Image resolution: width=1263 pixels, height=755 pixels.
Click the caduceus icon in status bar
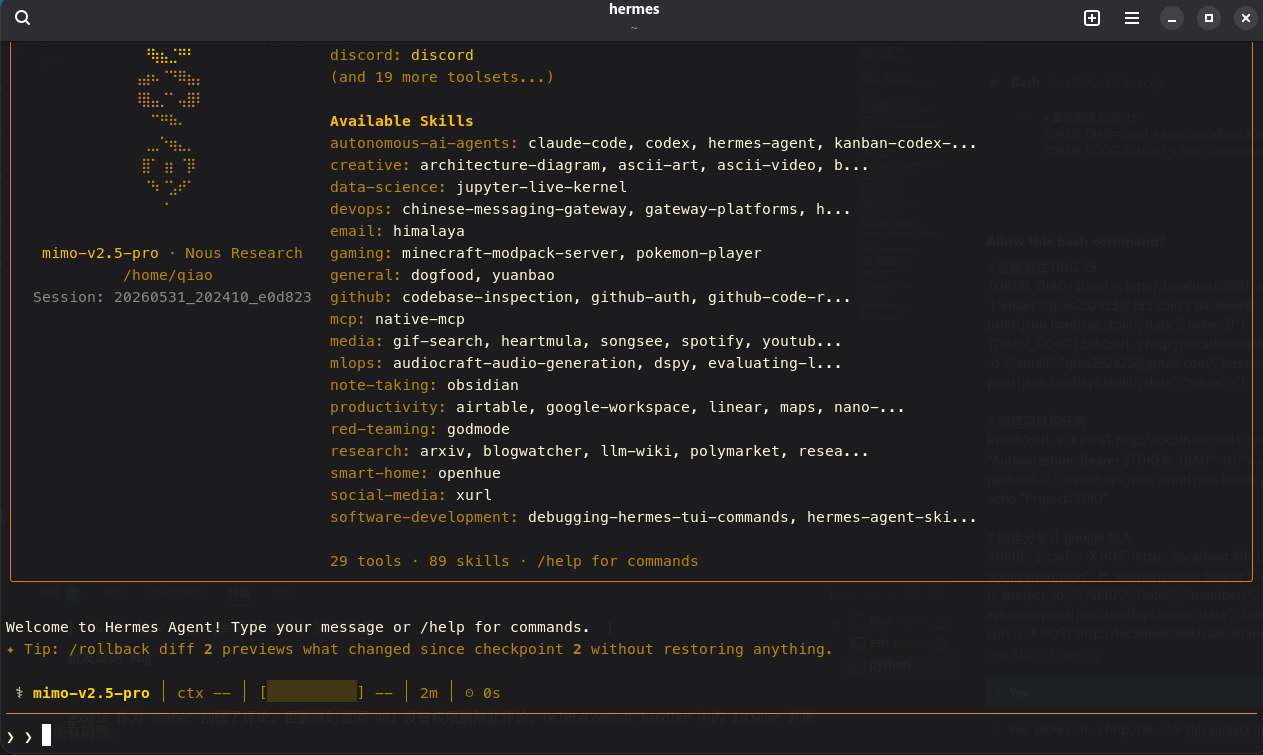(20, 692)
